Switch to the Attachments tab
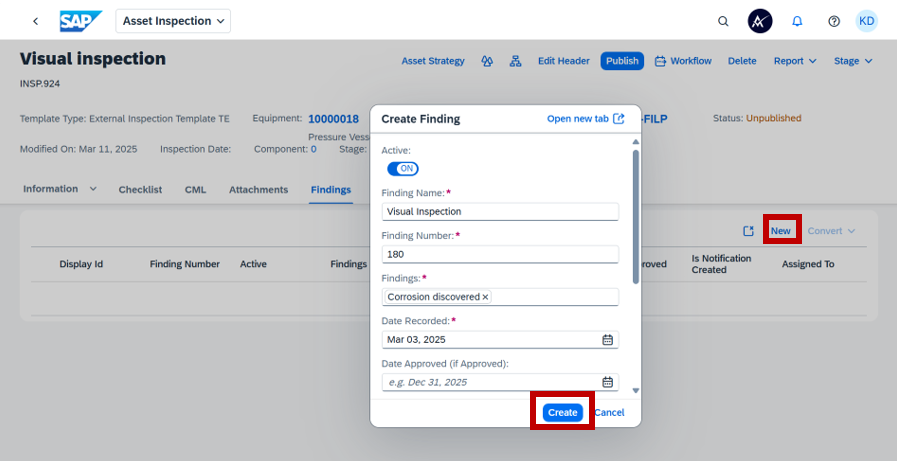The image size is (897, 461). pos(259,190)
